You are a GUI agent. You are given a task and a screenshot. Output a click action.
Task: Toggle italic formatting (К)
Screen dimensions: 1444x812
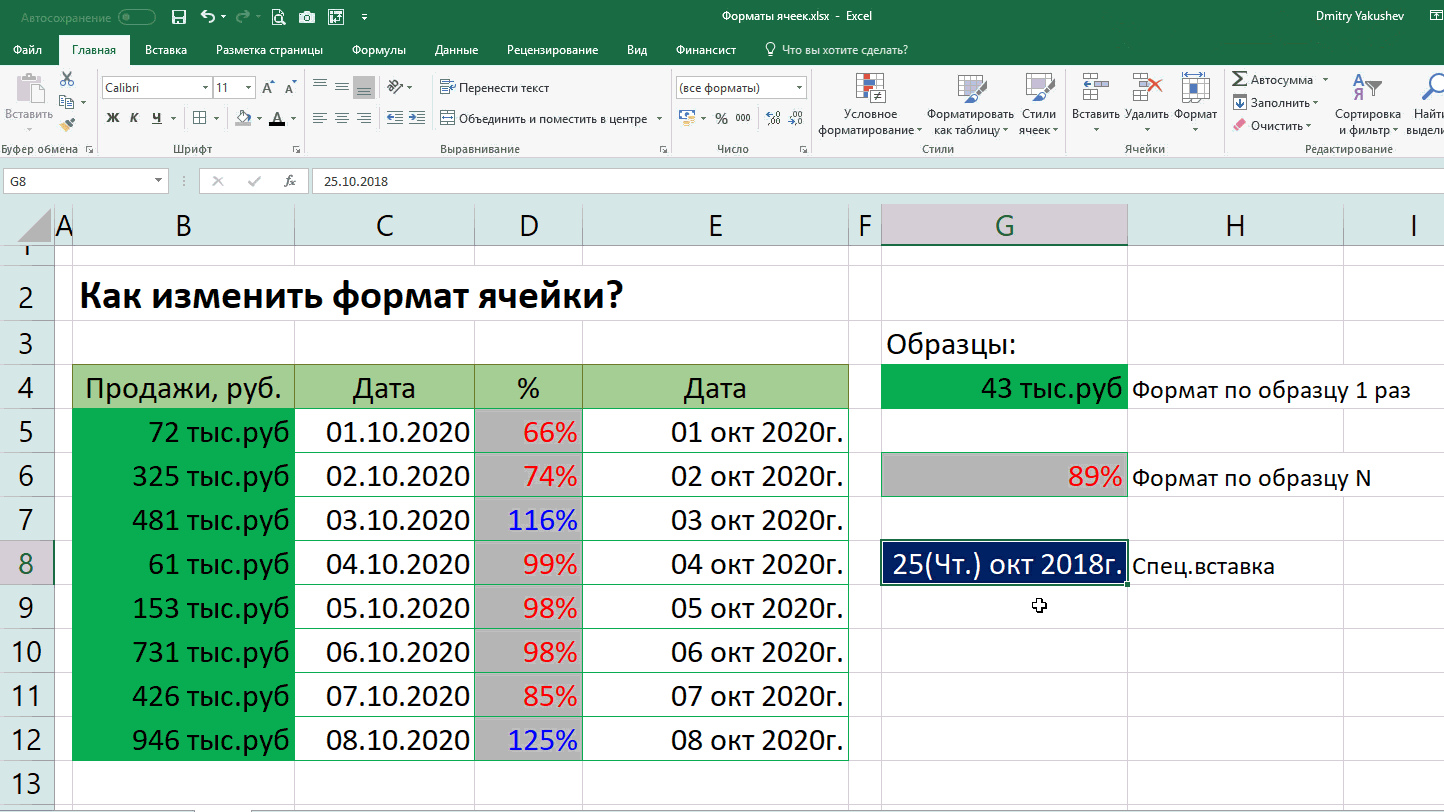tap(135, 118)
